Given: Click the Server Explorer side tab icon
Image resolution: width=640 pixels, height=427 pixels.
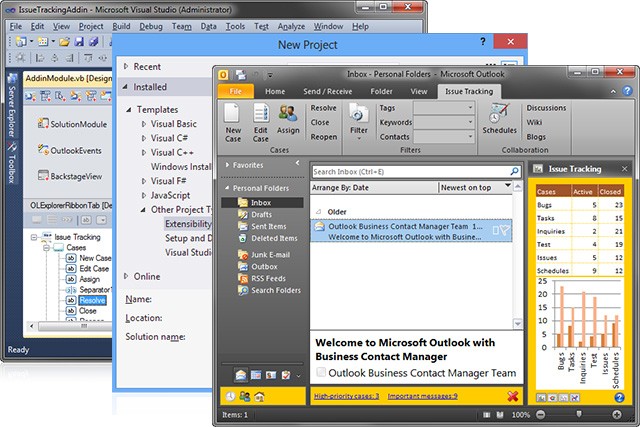Looking at the screenshot, I should 12,79.
